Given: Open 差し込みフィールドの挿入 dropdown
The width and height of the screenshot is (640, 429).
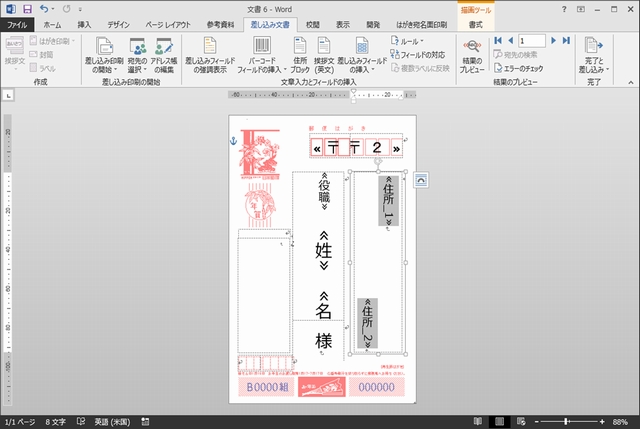Looking at the screenshot, I should coord(362,55).
